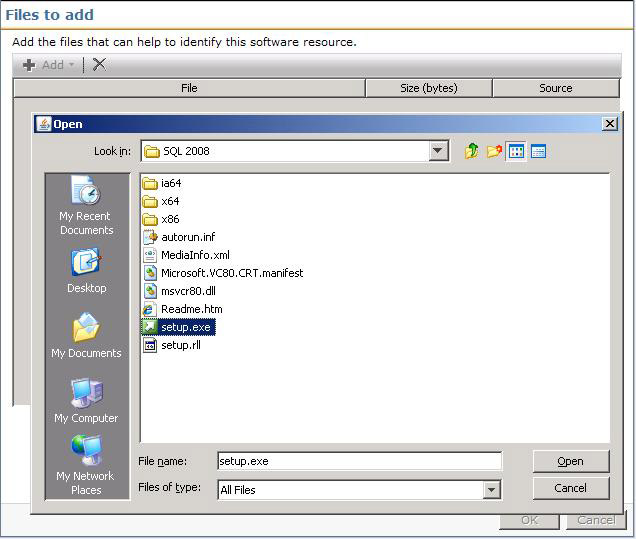
Task: Select setup.rll file
Action: point(172,345)
